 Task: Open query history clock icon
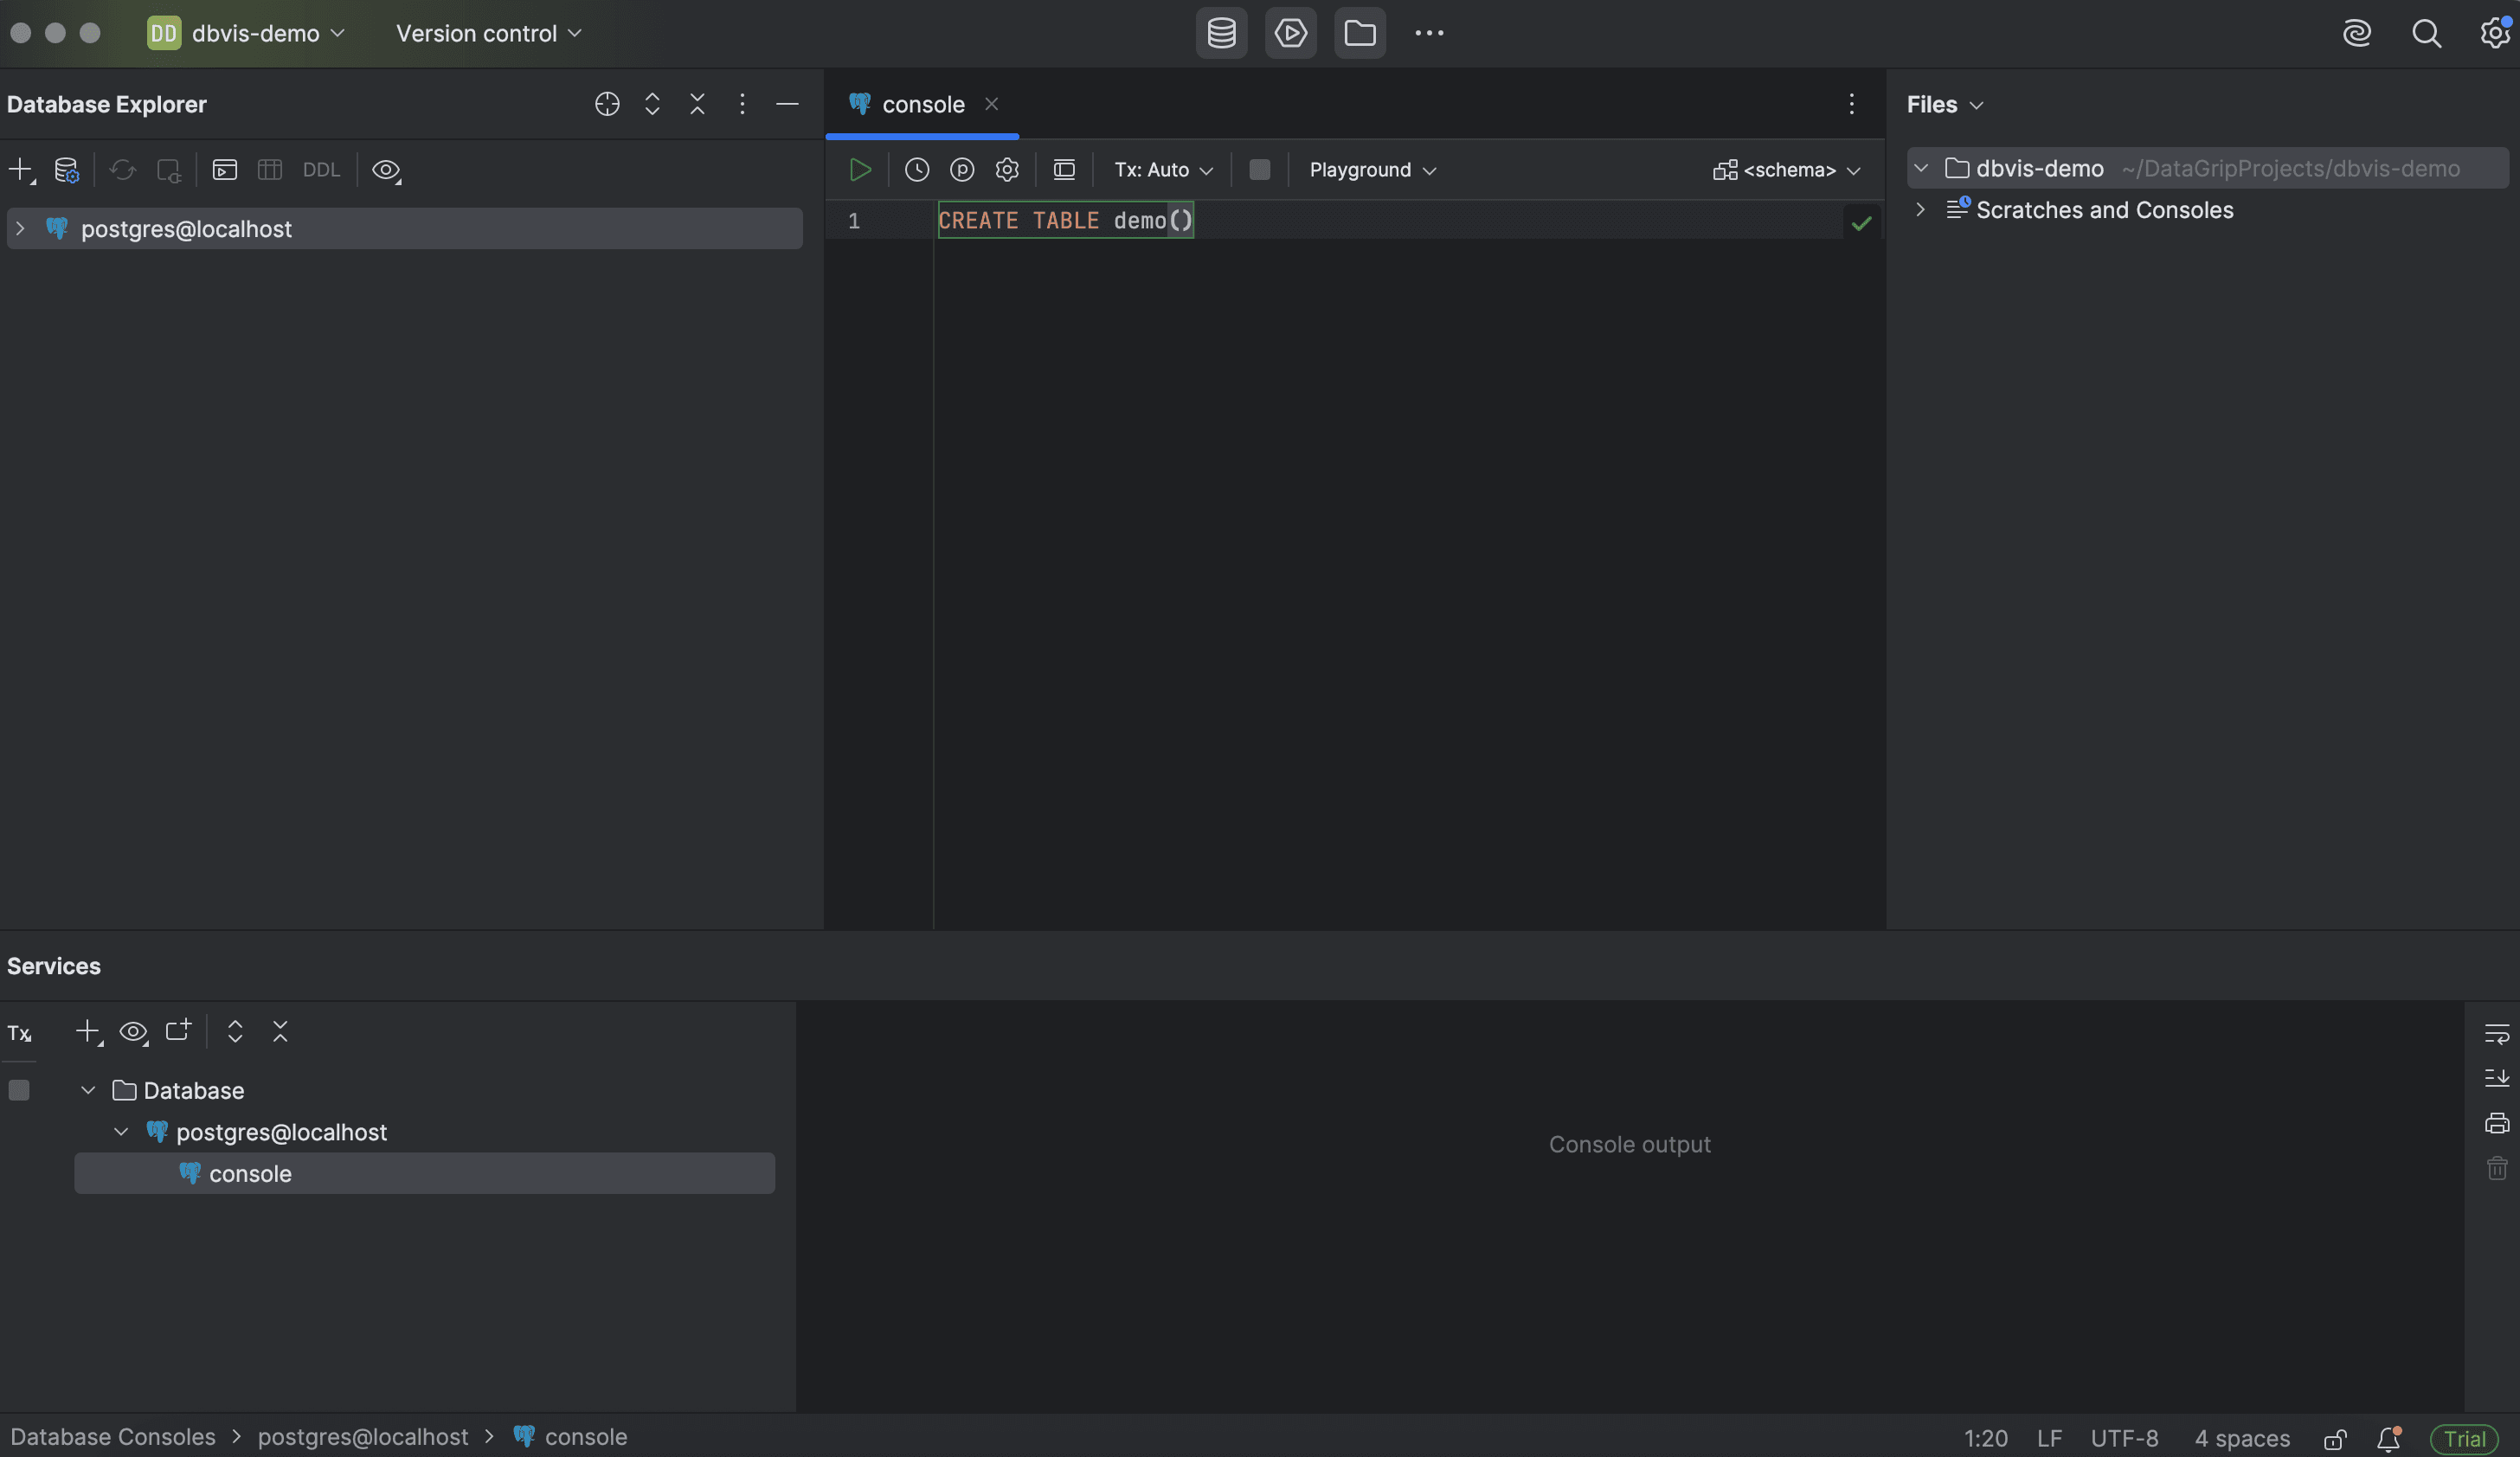coord(916,170)
